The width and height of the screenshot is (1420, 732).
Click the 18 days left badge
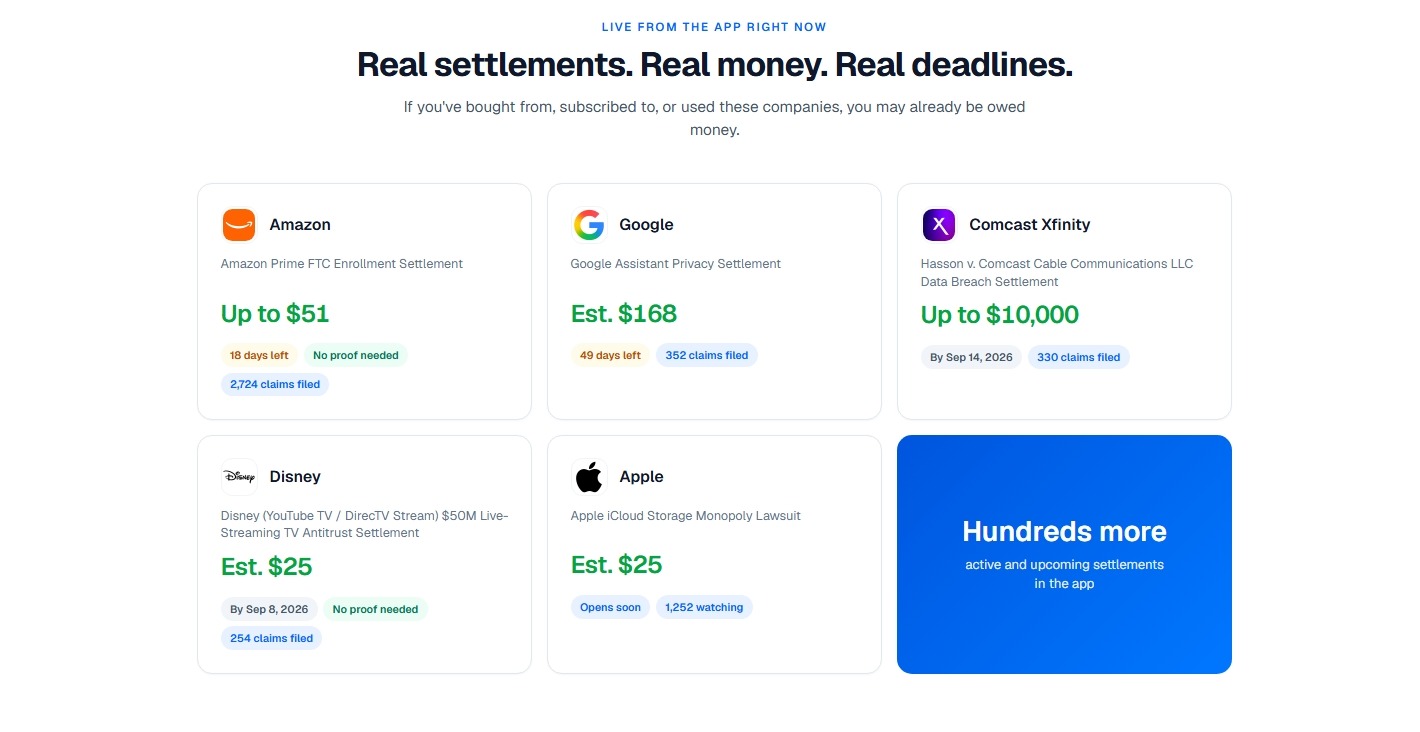[259, 355]
